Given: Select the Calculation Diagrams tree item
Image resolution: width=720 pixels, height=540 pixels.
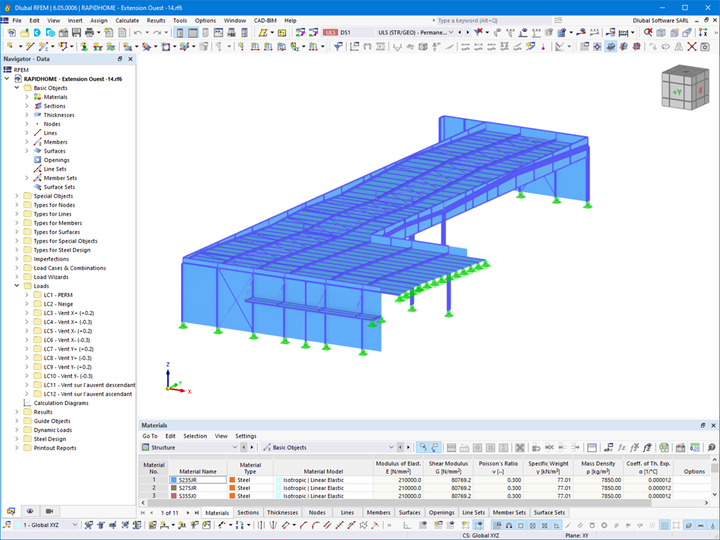Looking at the screenshot, I should tap(61, 403).
